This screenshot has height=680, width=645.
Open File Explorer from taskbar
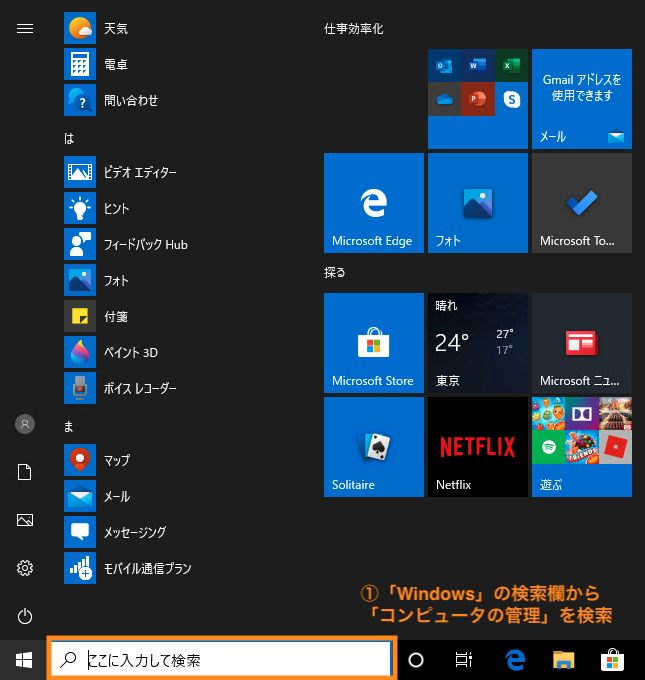click(x=563, y=660)
